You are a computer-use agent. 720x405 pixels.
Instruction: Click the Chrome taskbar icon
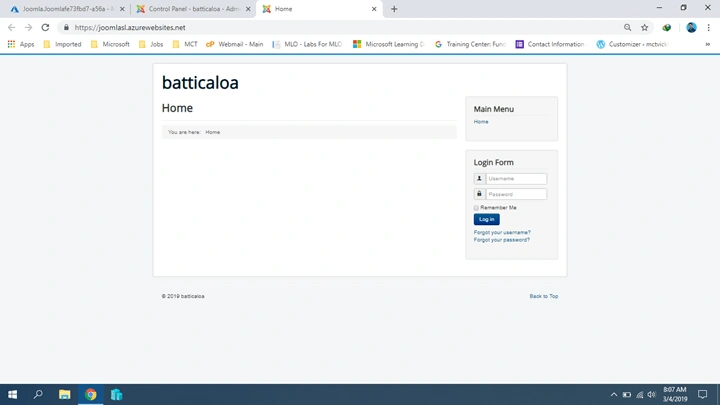90,394
